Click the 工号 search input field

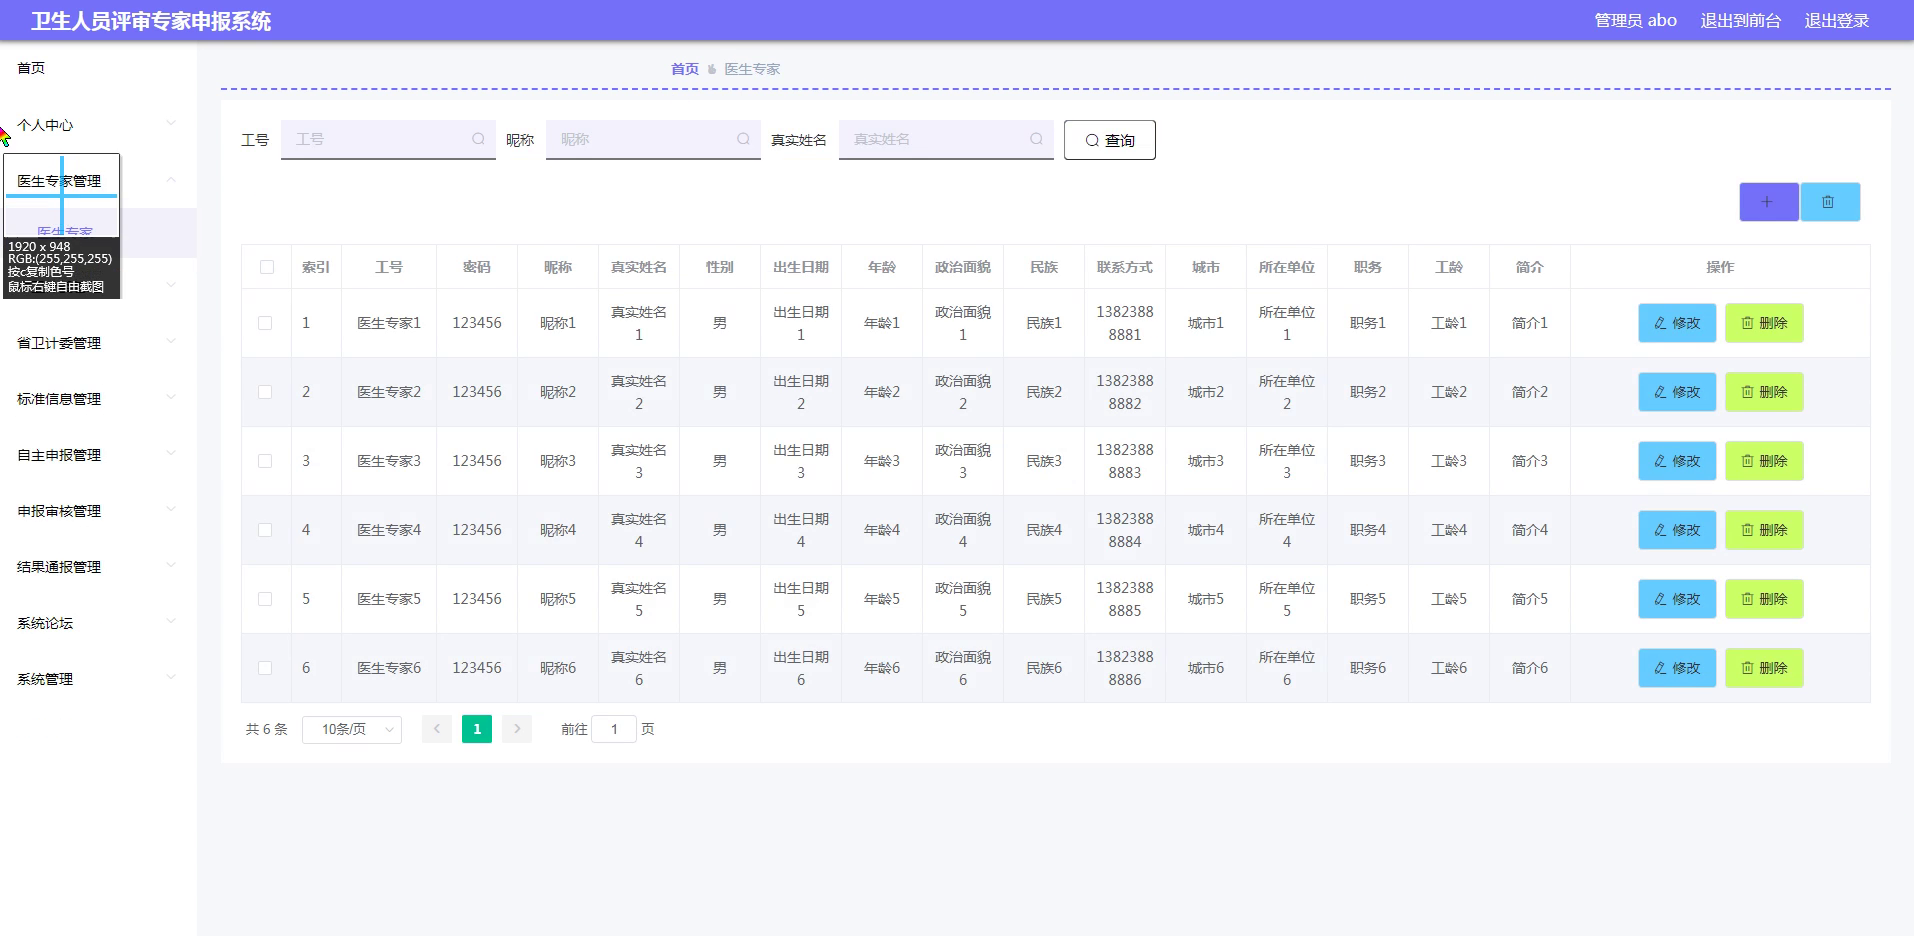pos(388,139)
